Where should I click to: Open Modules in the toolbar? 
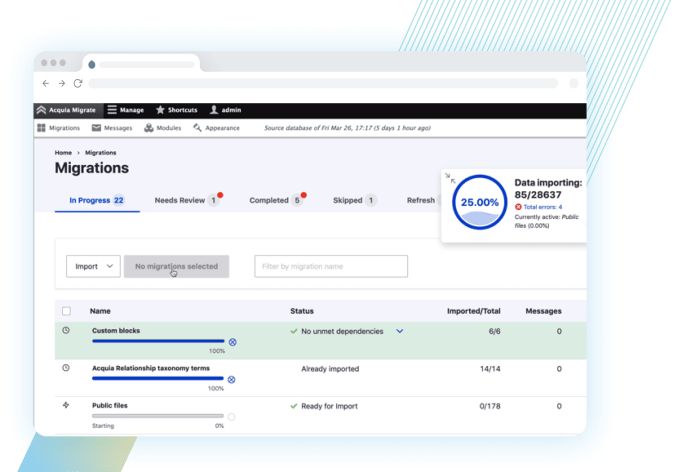(162, 128)
